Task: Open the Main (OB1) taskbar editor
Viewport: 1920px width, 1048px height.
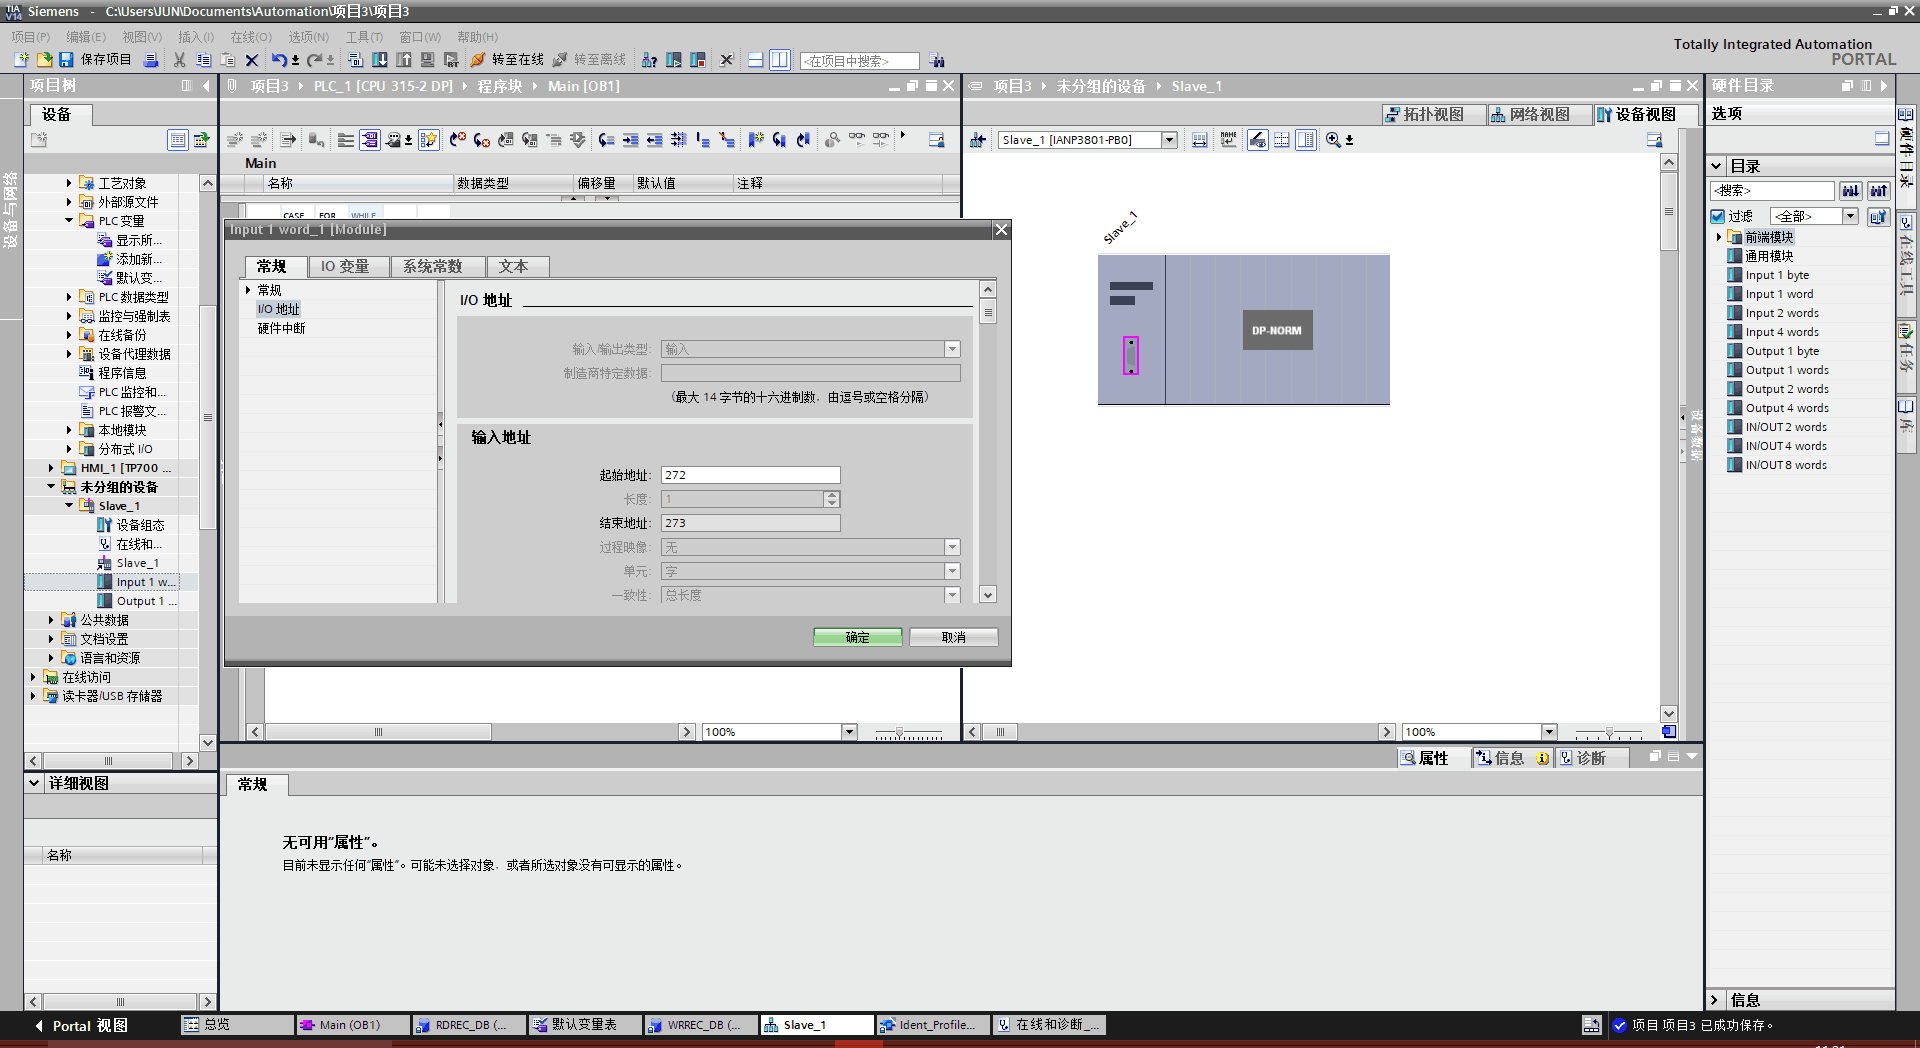Action: (x=352, y=1025)
